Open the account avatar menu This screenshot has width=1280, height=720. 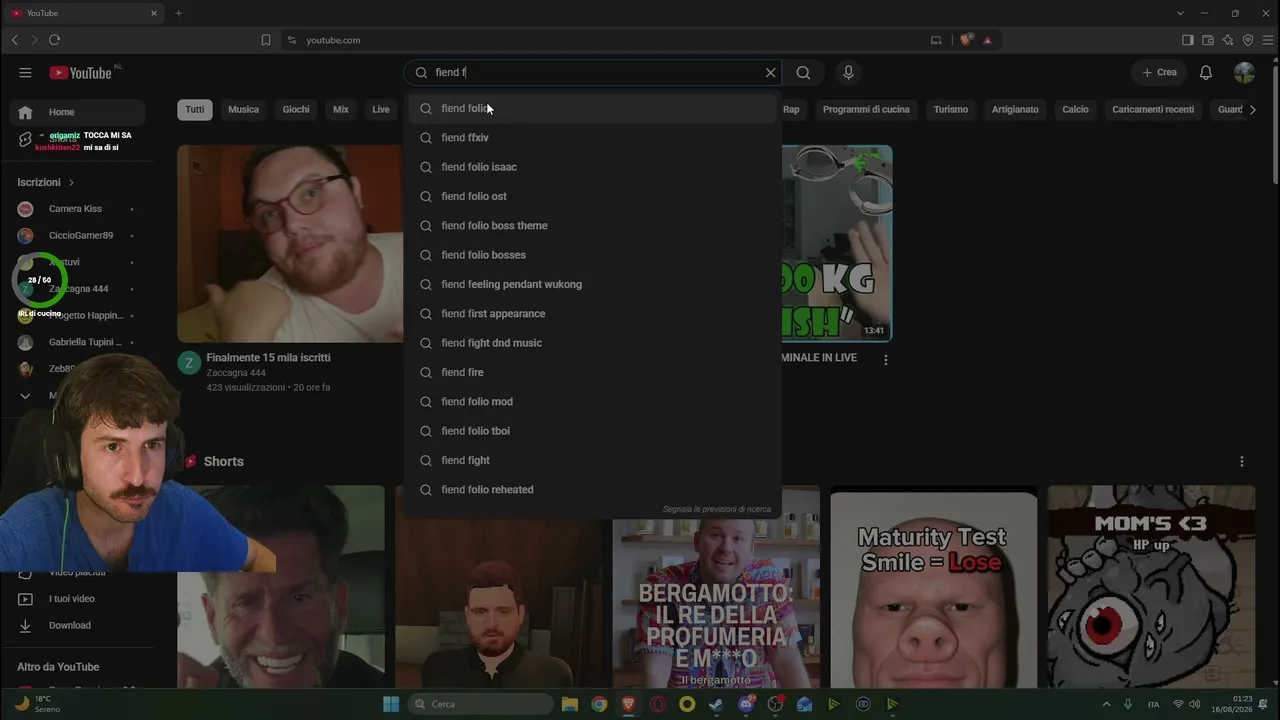point(1244,72)
